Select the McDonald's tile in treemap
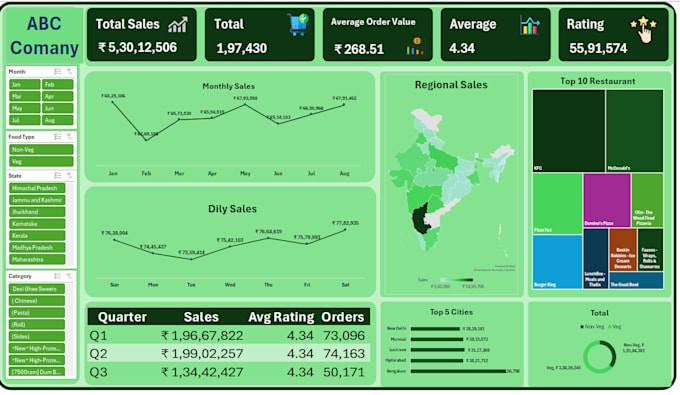680x395 pixels. [x=634, y=131]
